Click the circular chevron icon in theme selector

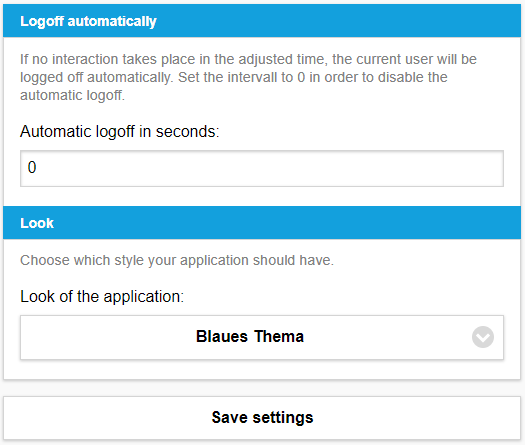482,337
